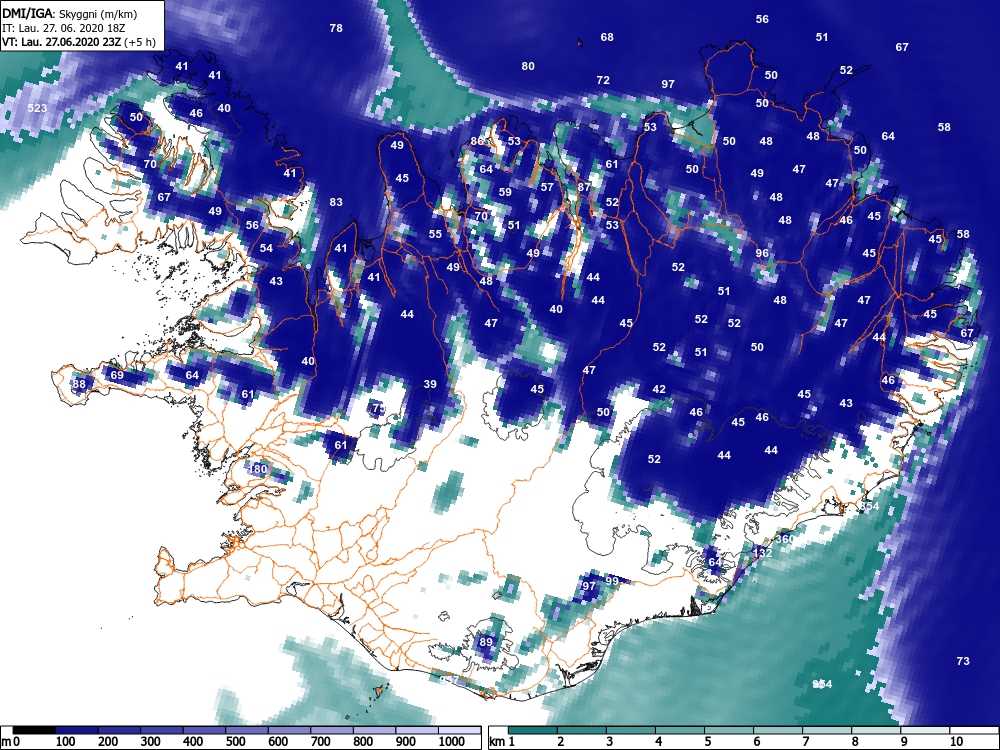Click the visibility value '954' offshore

[x=823, y=684]
